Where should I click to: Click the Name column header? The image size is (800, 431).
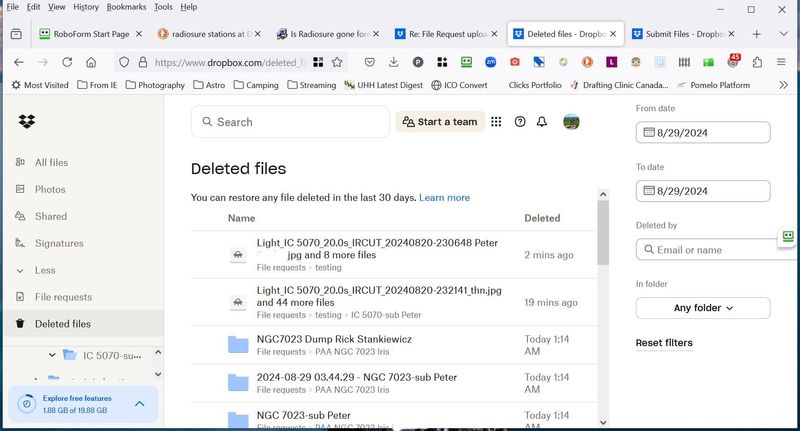pyautogui.click(x=241, y=218)
